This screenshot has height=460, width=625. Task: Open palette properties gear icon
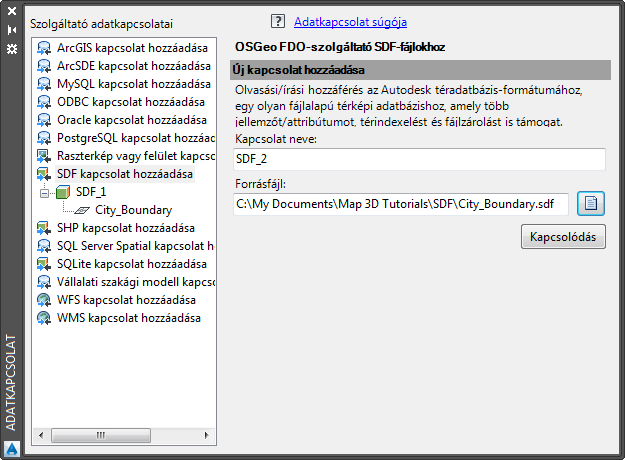12,49
